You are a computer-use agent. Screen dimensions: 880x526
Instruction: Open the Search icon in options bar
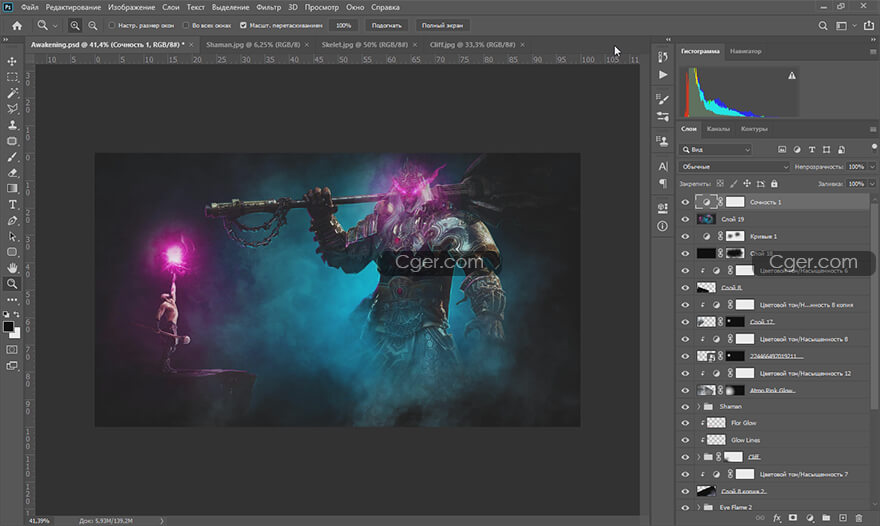point(823,25)
